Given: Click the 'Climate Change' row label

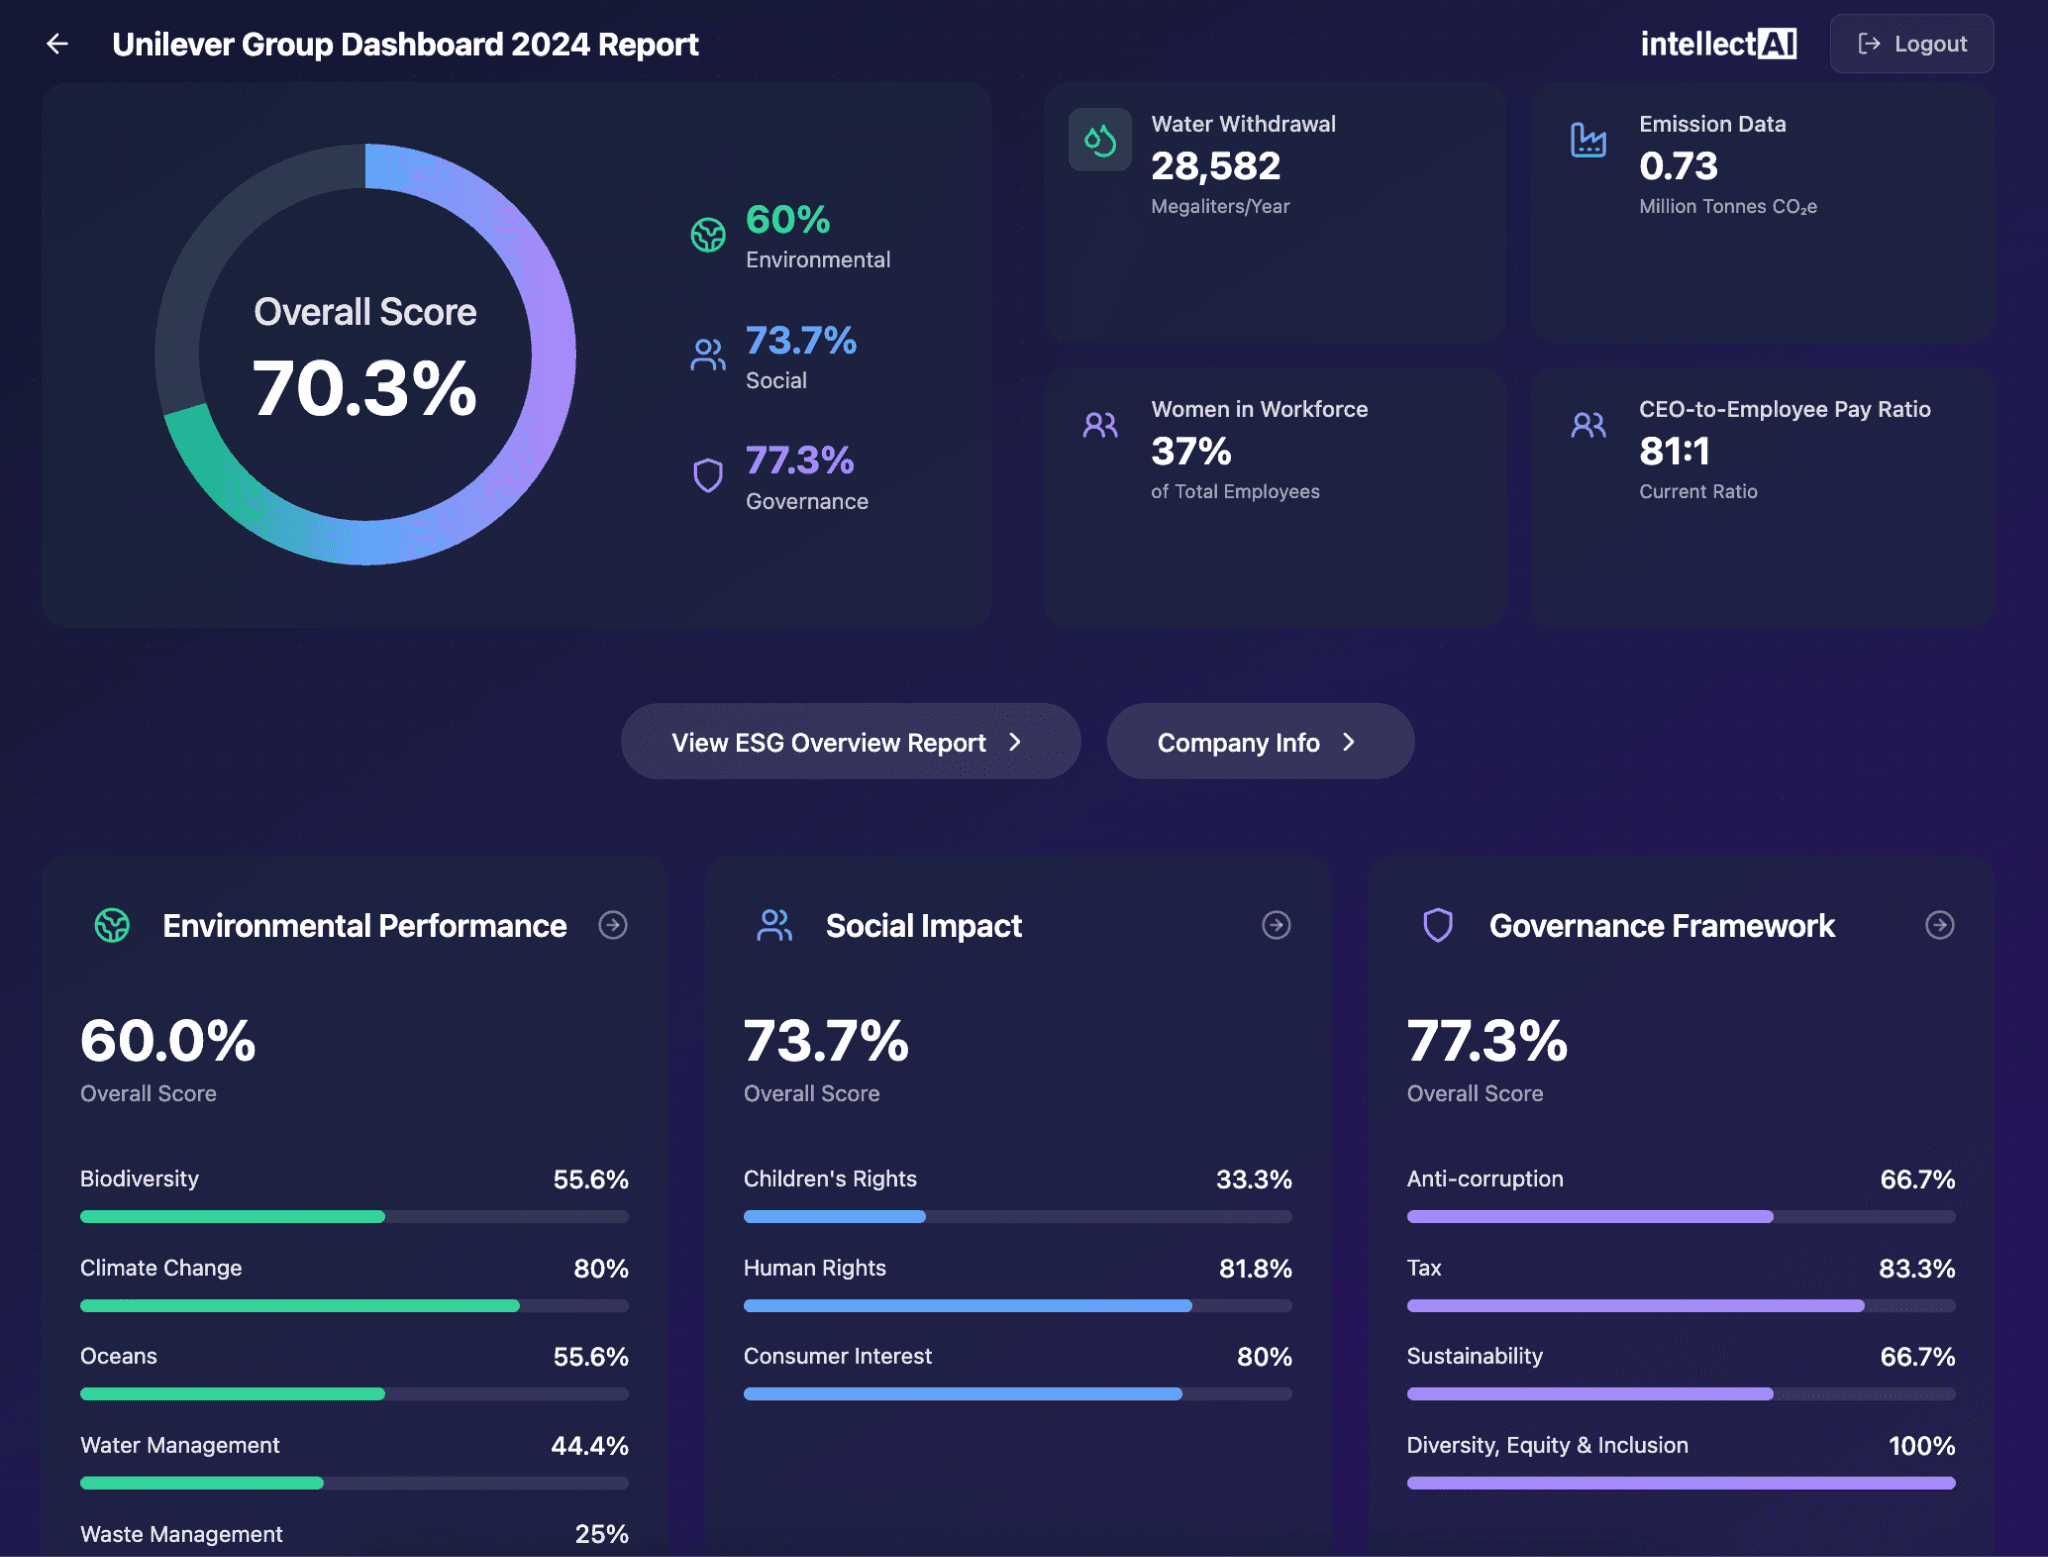Looking at the screenshot, I should coord(161,1268).
